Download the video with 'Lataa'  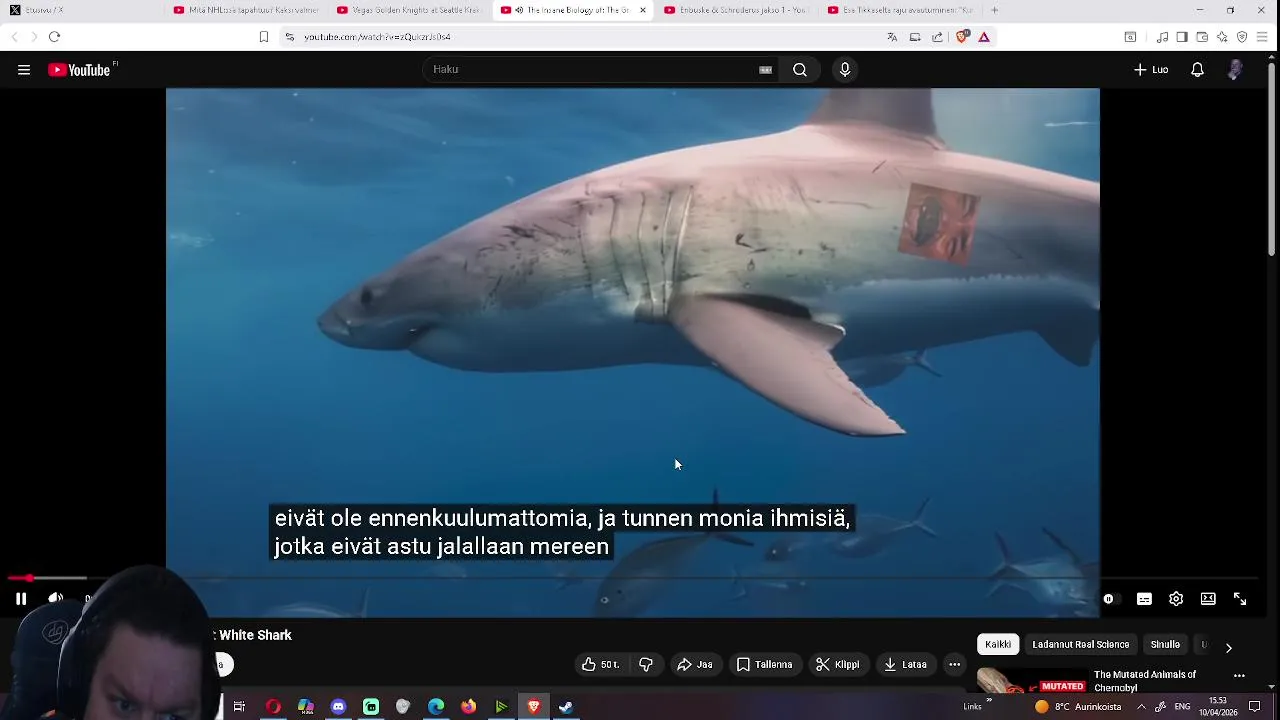(906, 664)
